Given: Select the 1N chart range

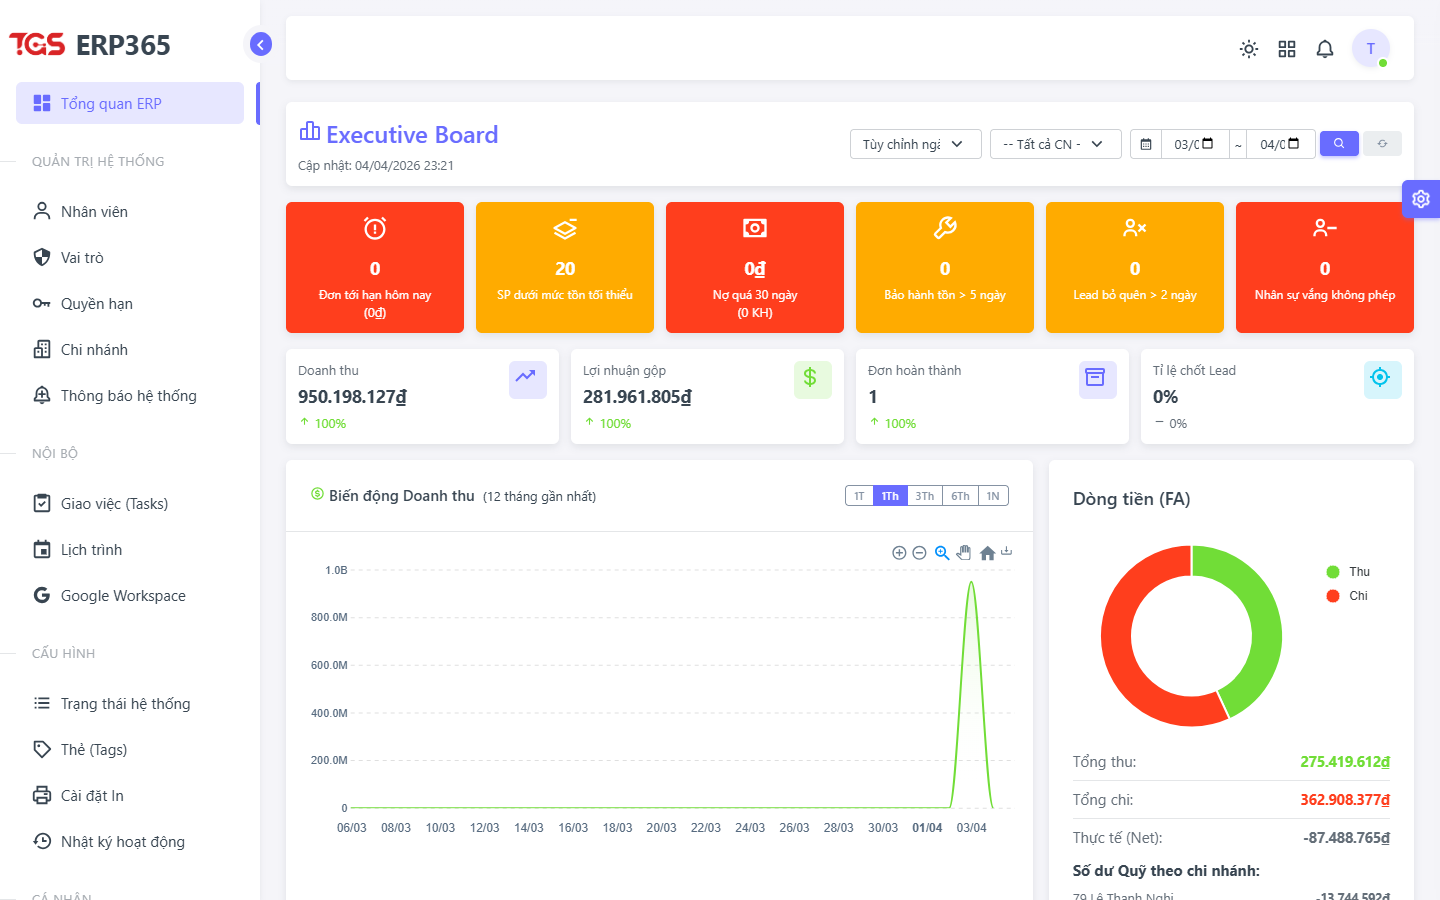Looking at the screenshot, I should point(993,496).
